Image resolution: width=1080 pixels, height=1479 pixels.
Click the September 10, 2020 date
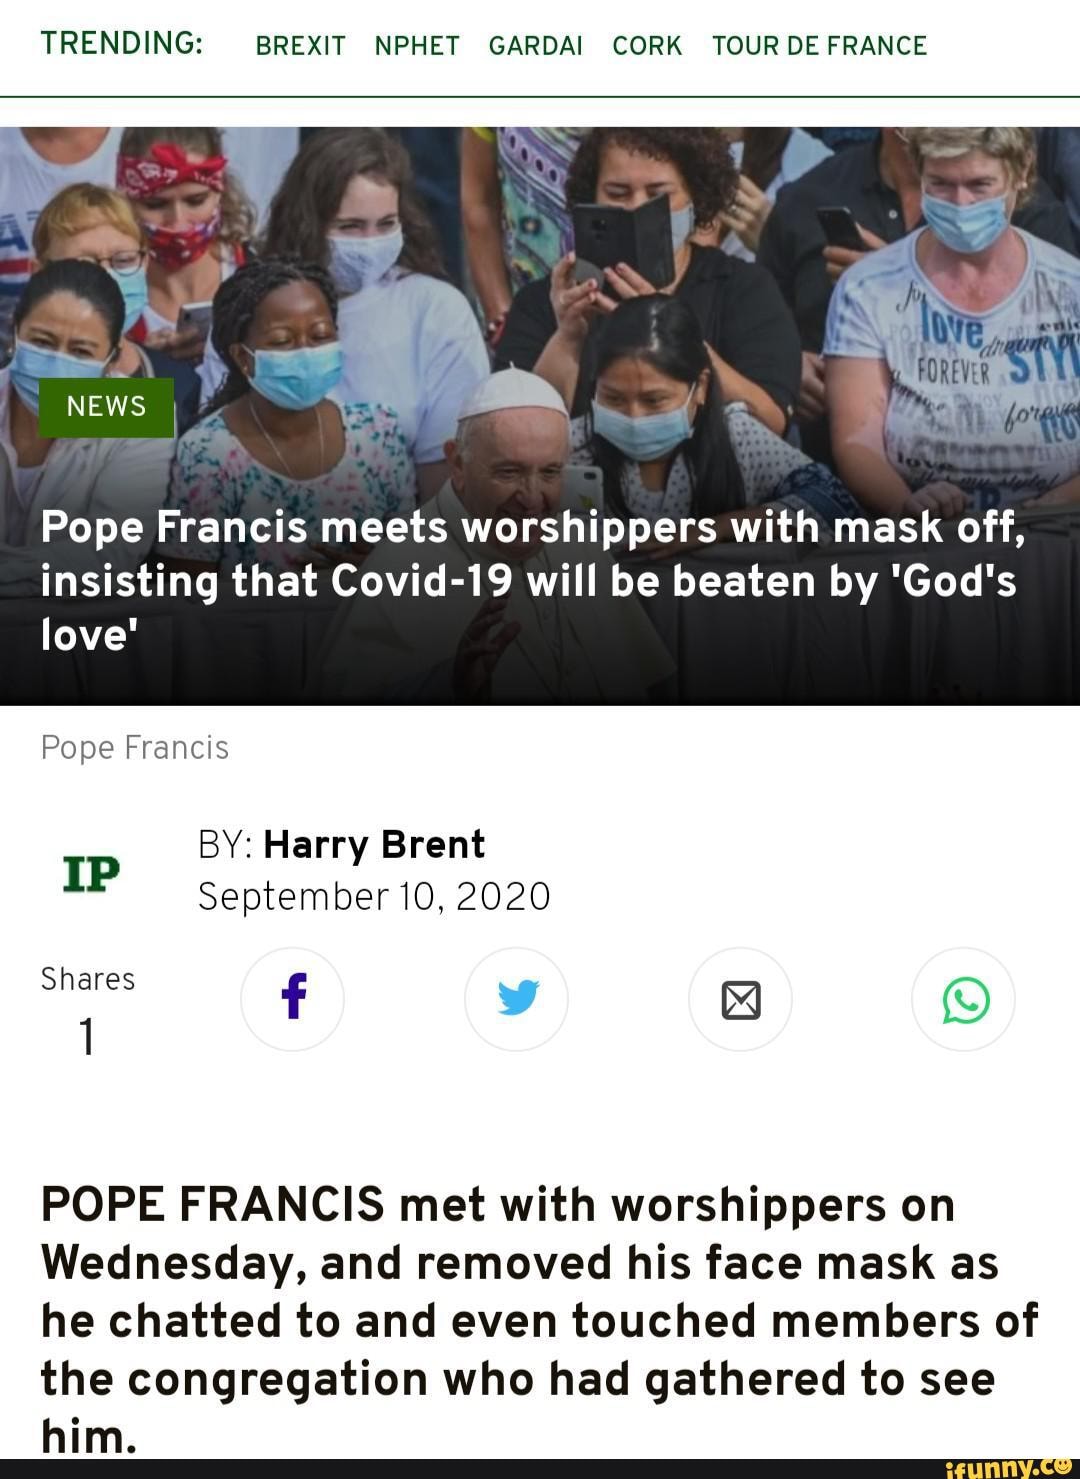pos(374,897)
